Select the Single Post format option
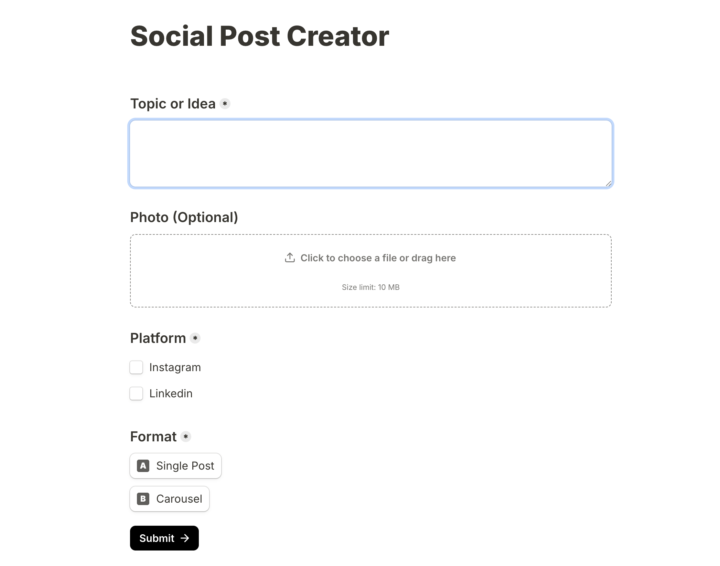 175,466
